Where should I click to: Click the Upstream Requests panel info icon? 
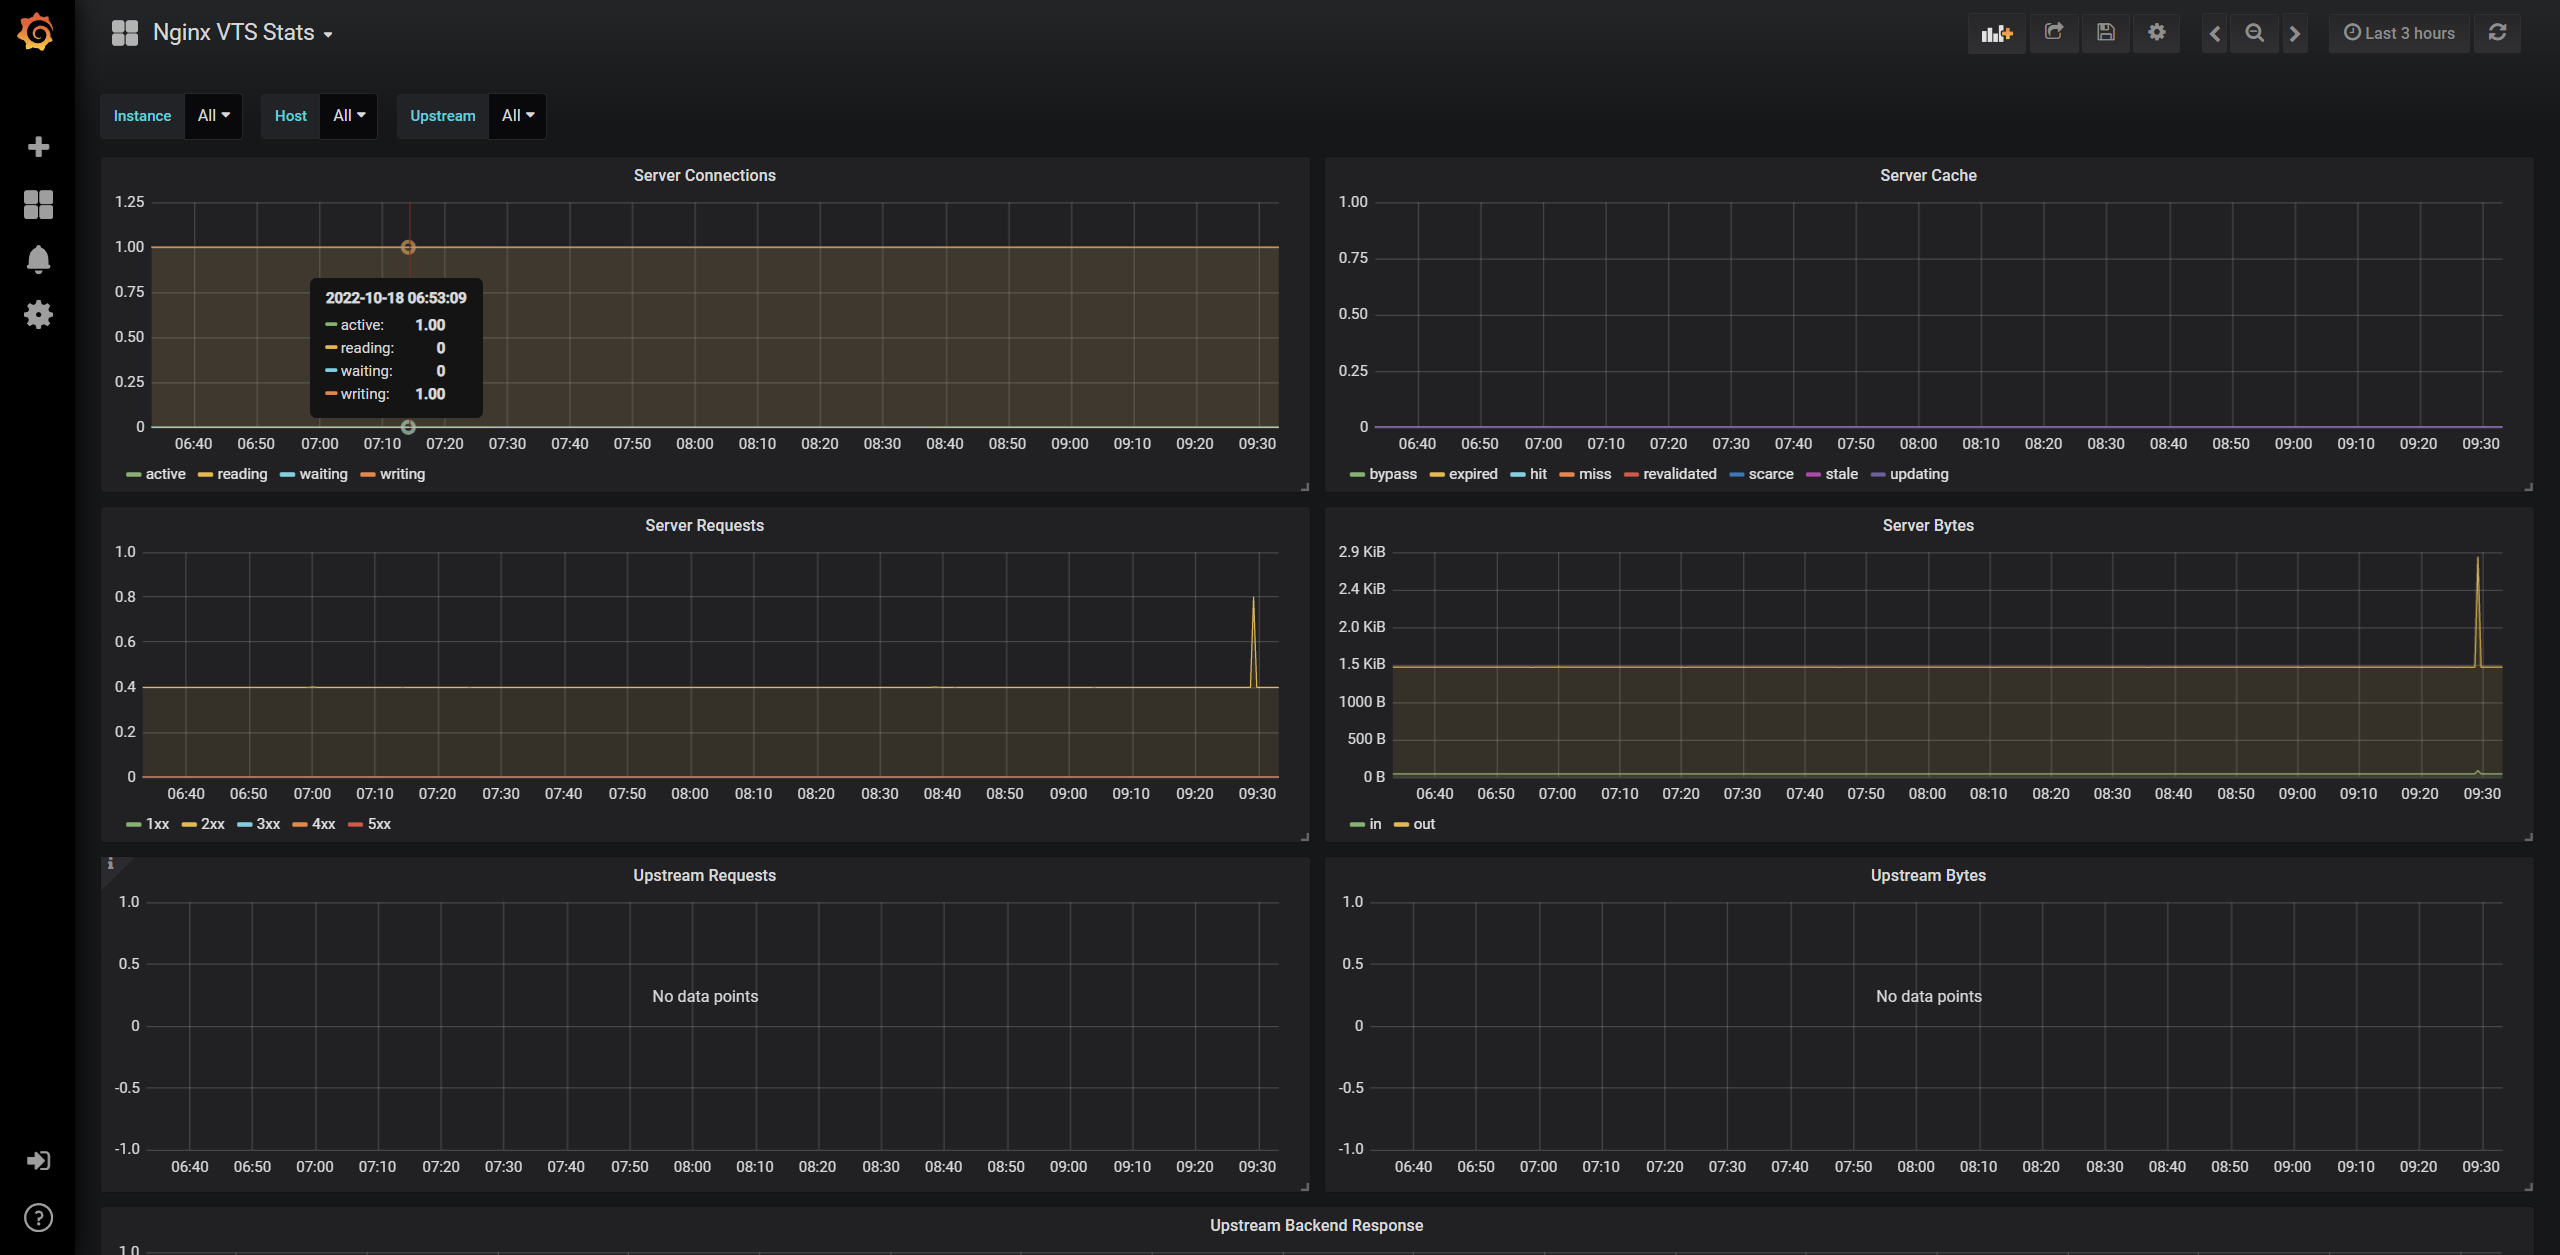pos(110,864)
